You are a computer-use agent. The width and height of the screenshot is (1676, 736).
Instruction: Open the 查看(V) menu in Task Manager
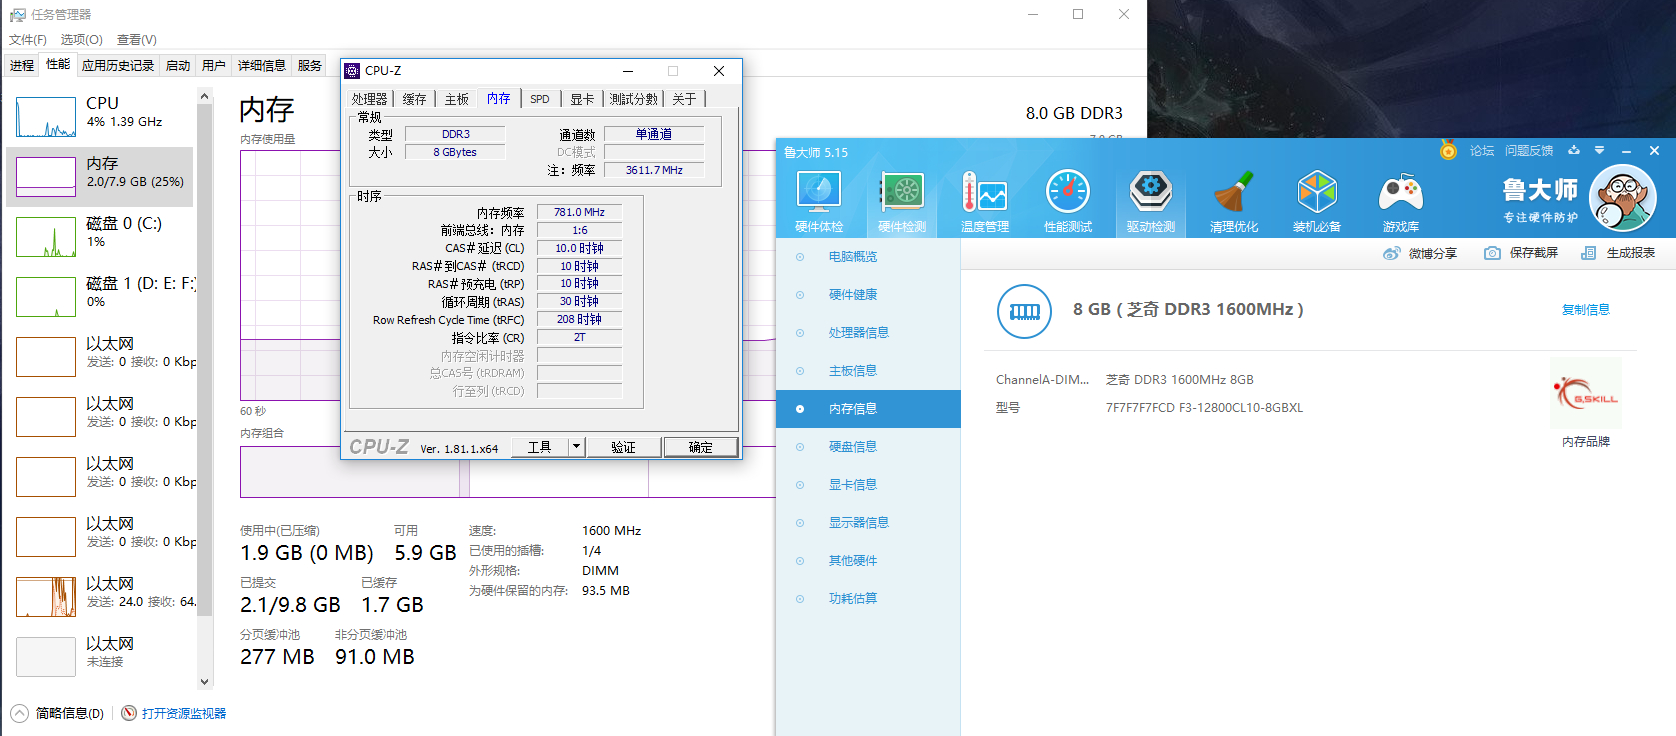137,40
